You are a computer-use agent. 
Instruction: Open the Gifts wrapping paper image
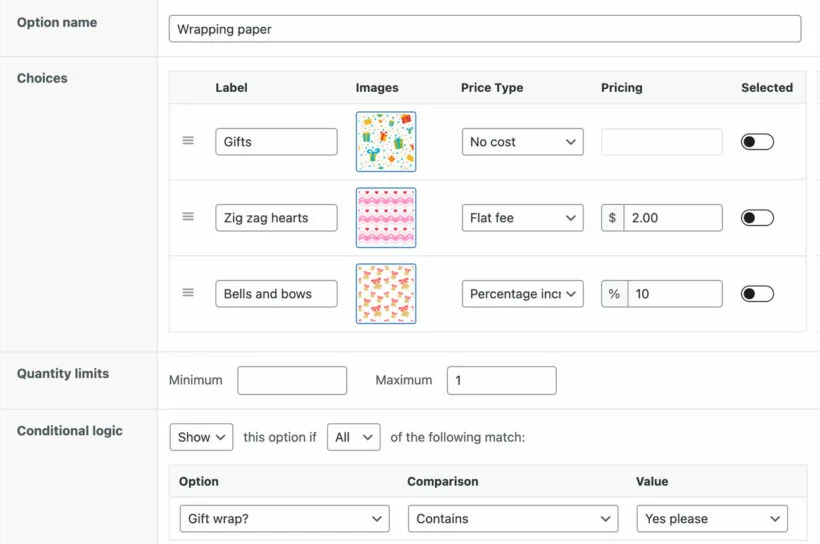coord(386,142)
